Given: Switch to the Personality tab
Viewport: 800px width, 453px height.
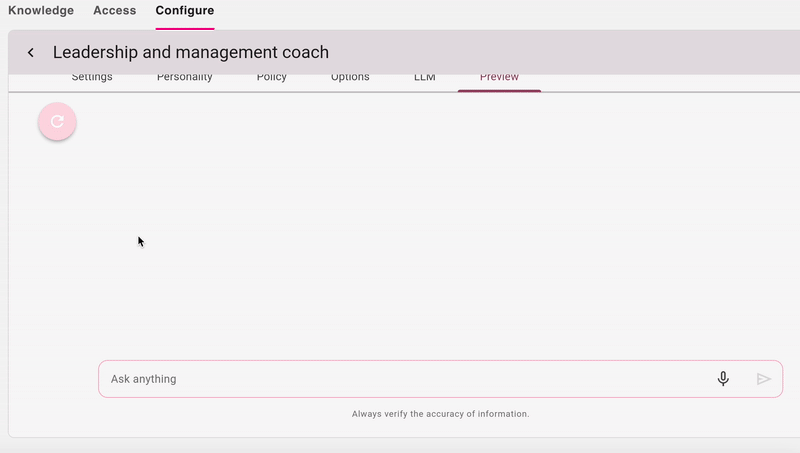Looking at the screenshot, I should pyautogui.click(x=185, y=79).
